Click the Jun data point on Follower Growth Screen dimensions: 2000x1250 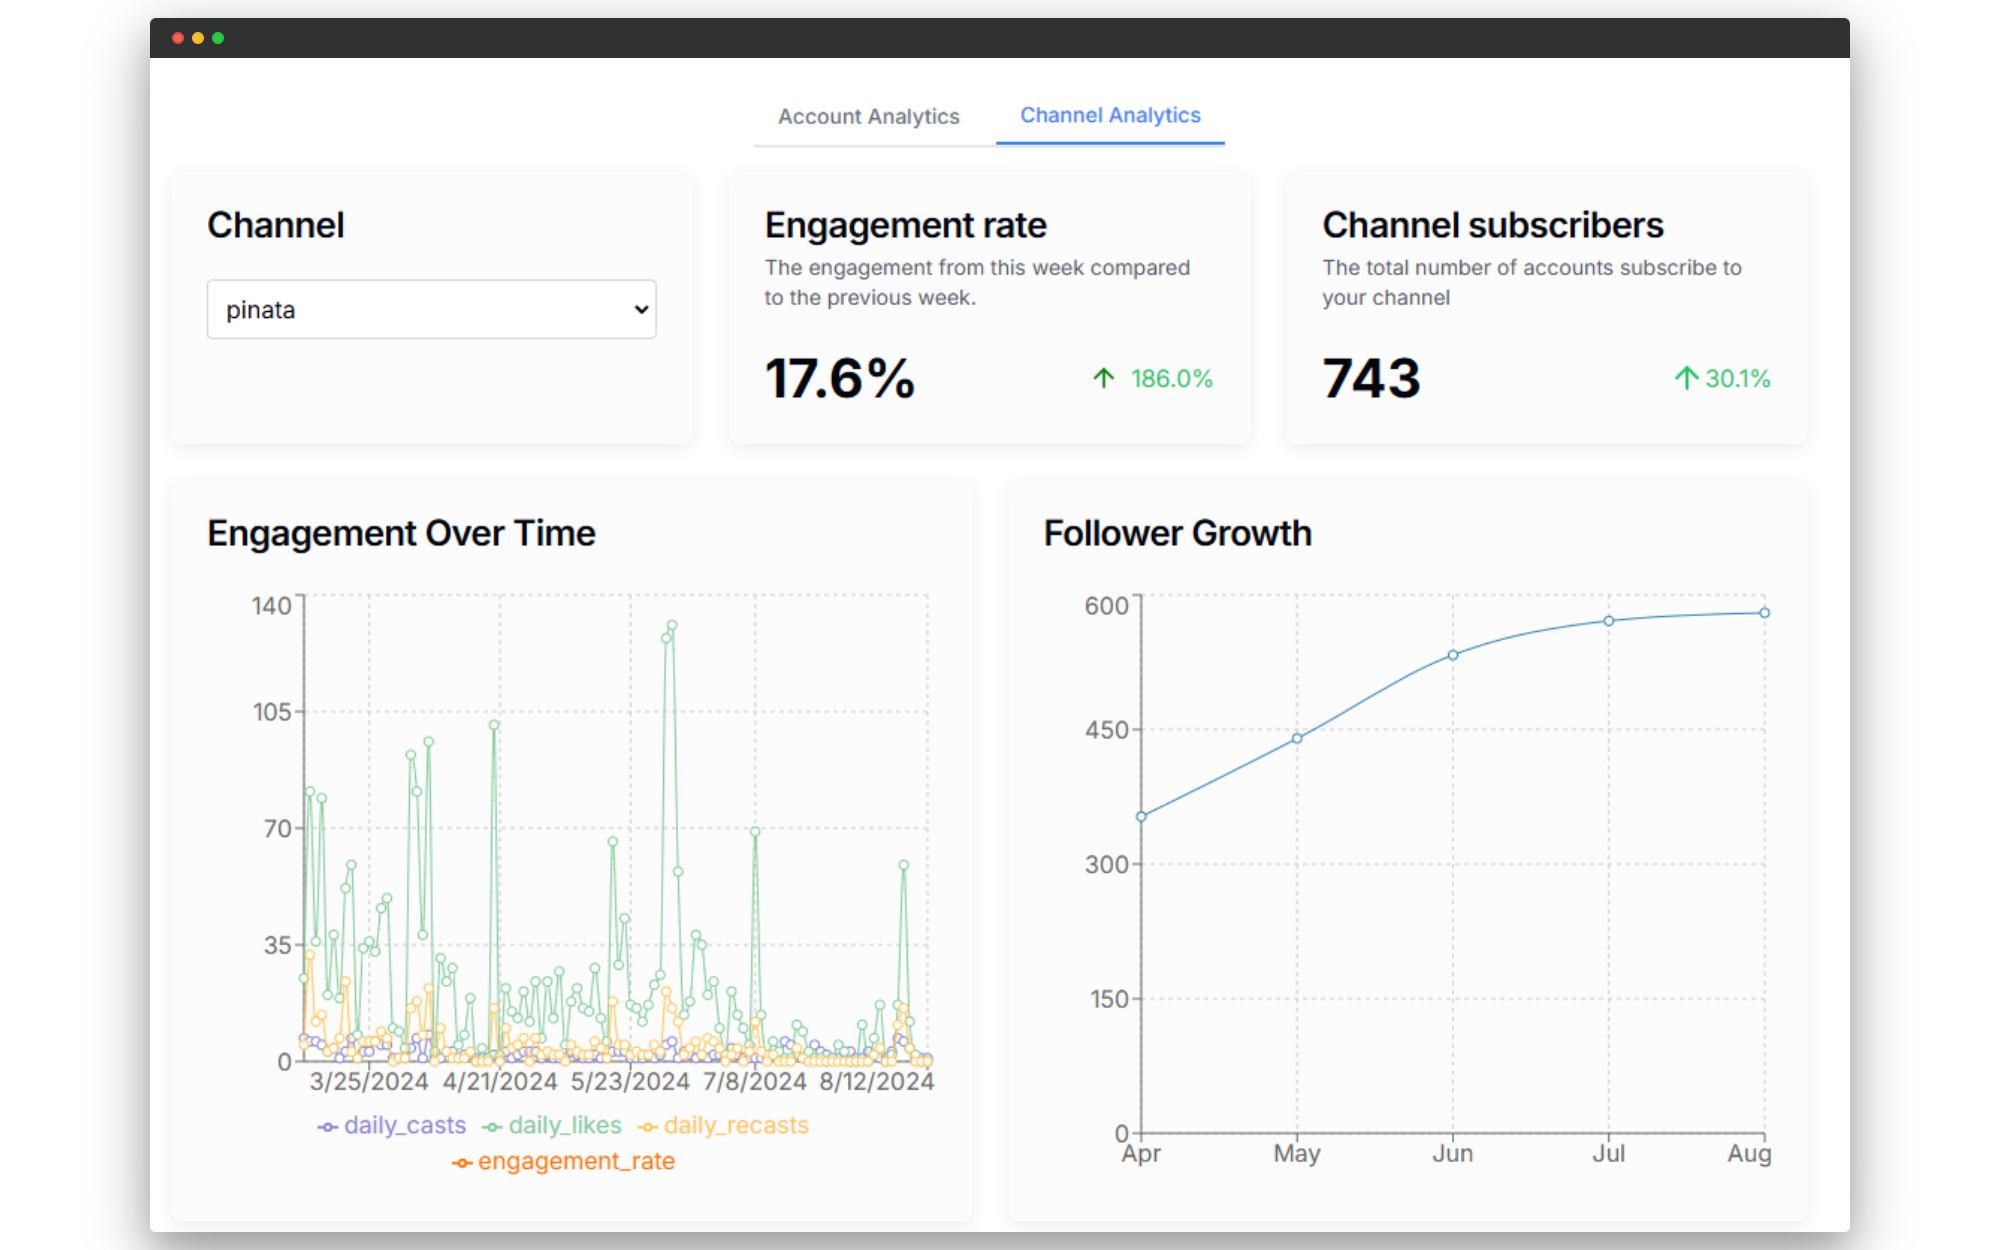pyautogui.click(x=1453, y=655)
